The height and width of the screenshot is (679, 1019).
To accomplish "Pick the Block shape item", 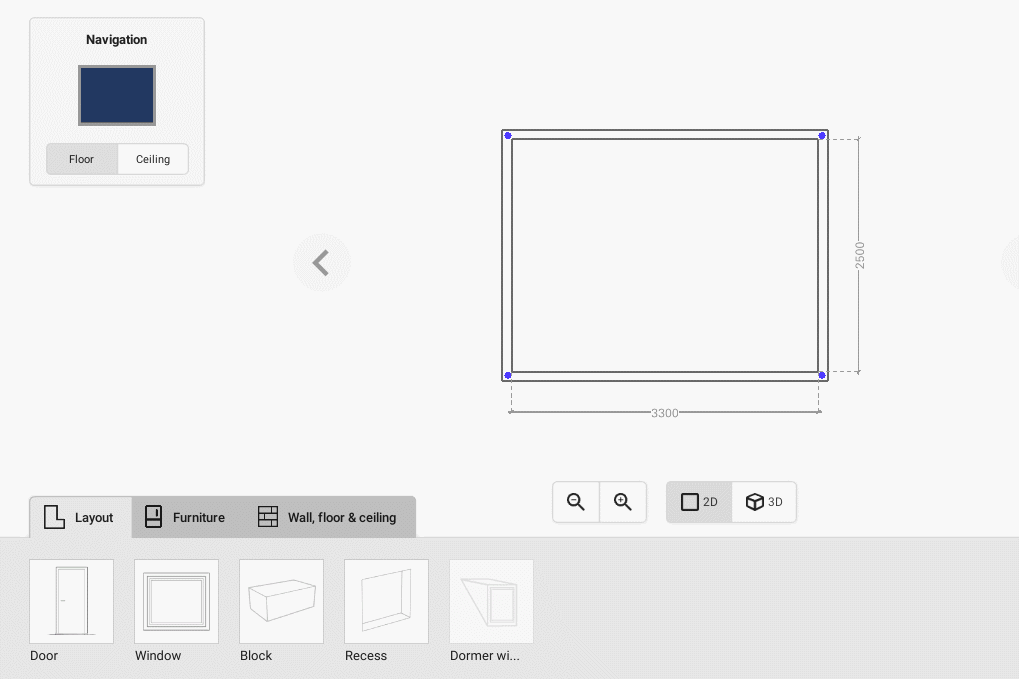I will [281, 601].
